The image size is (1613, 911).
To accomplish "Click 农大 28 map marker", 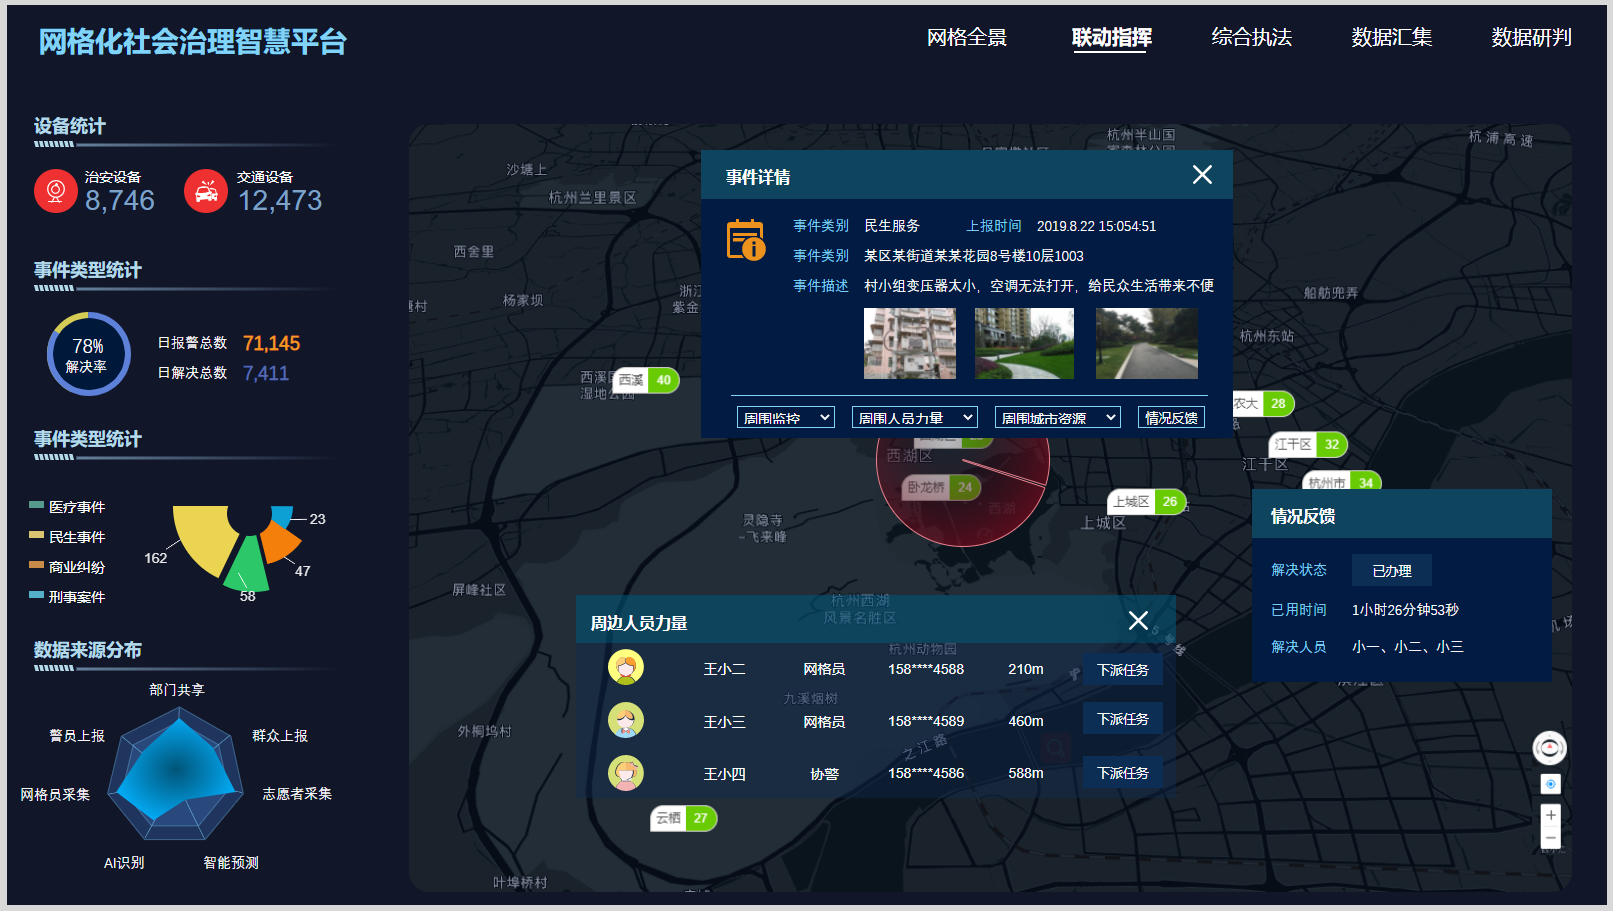I will pos(1263,404).
